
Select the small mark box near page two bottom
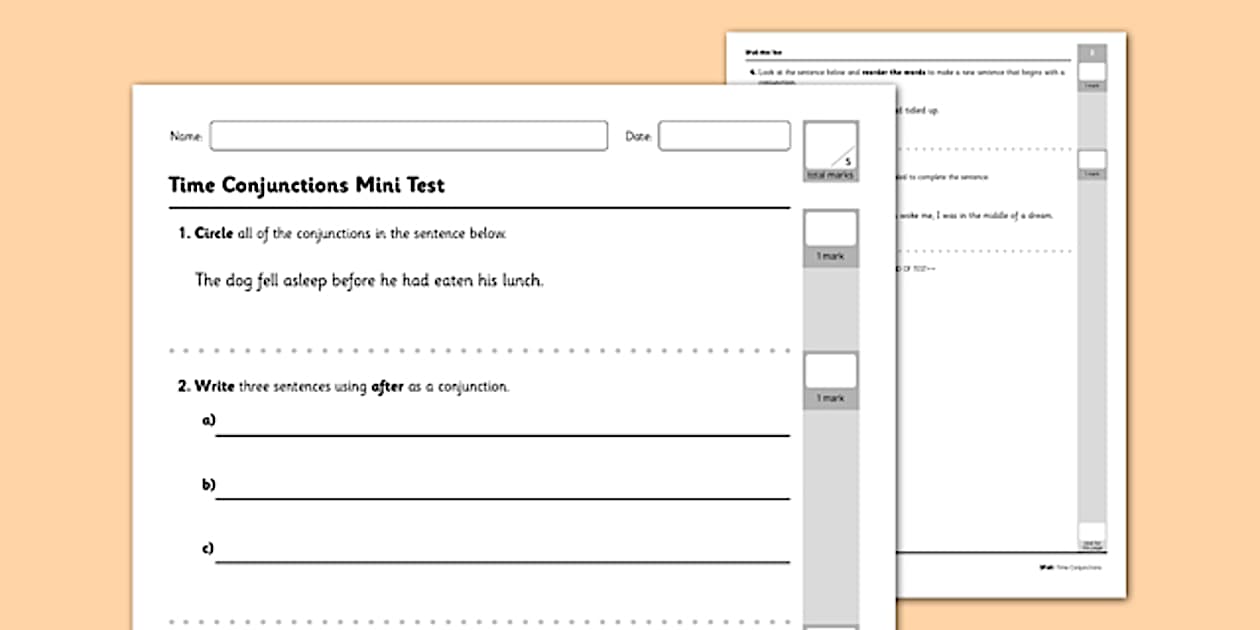[1090, 533]
